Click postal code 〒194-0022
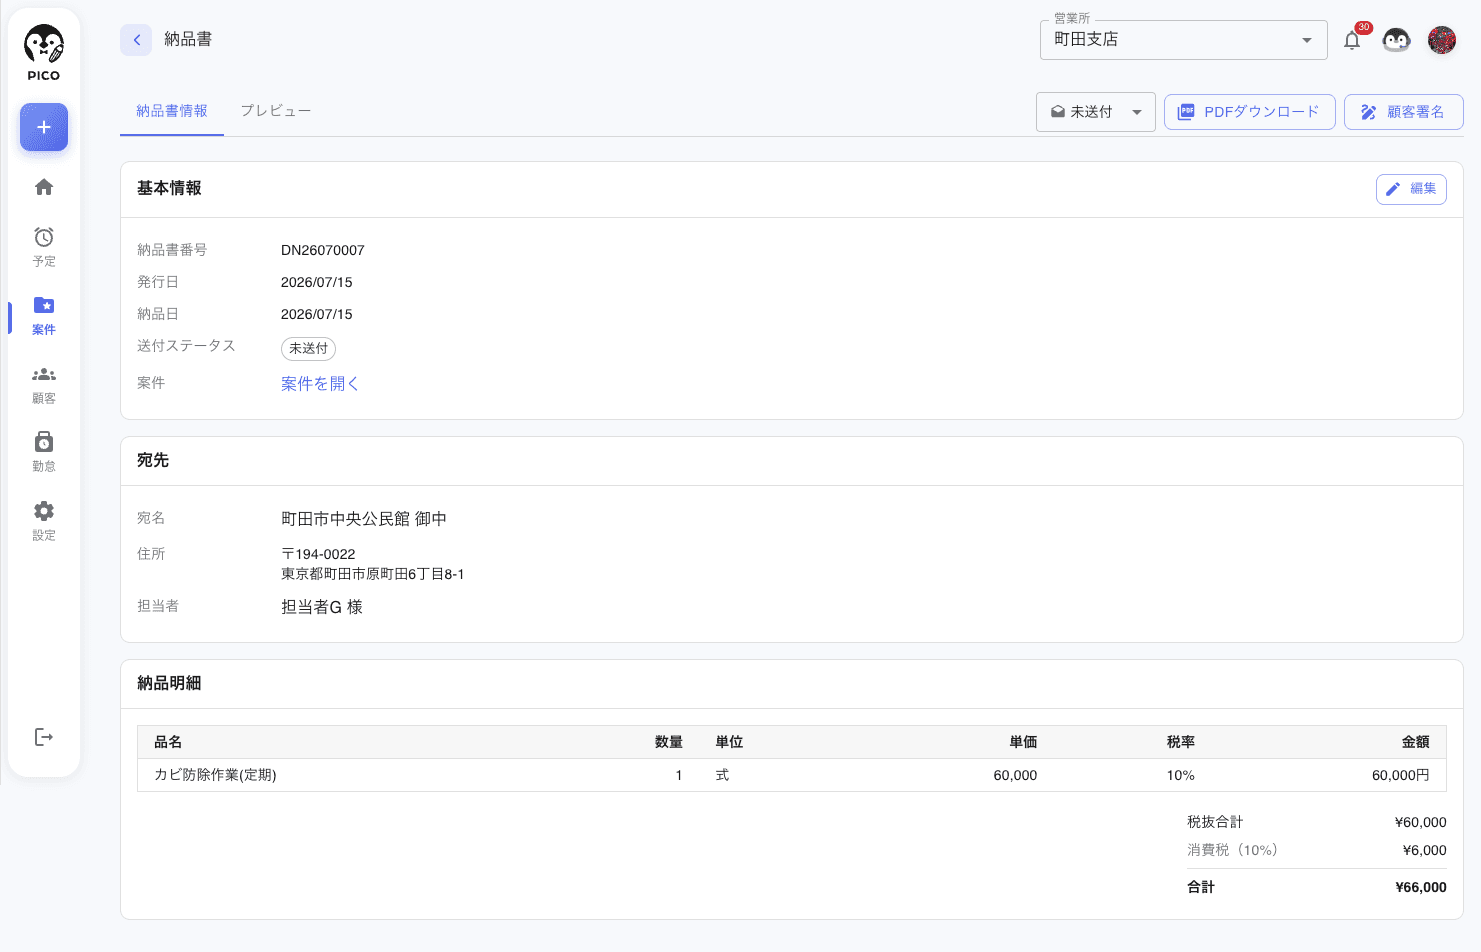Image resolution: width=1481 pixels, height=952 pixels. tap(318, 554)
